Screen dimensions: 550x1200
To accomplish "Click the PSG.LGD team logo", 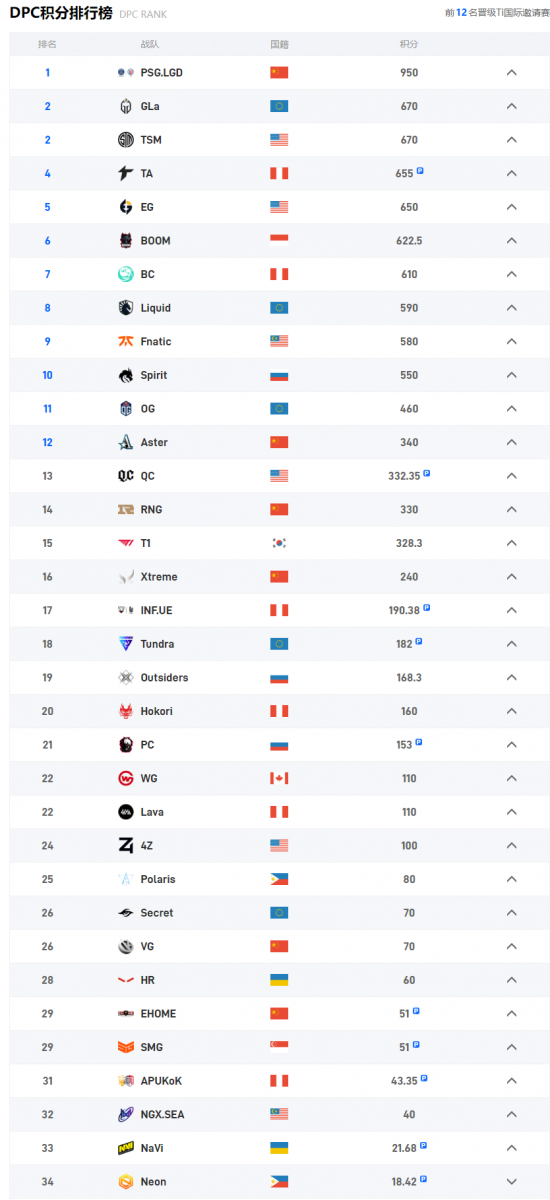I will [126, 72].
